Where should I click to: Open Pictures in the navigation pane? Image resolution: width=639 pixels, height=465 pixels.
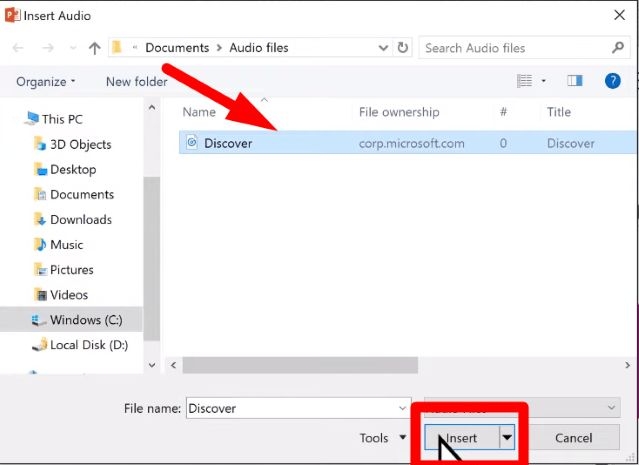[x=72, y=270]
